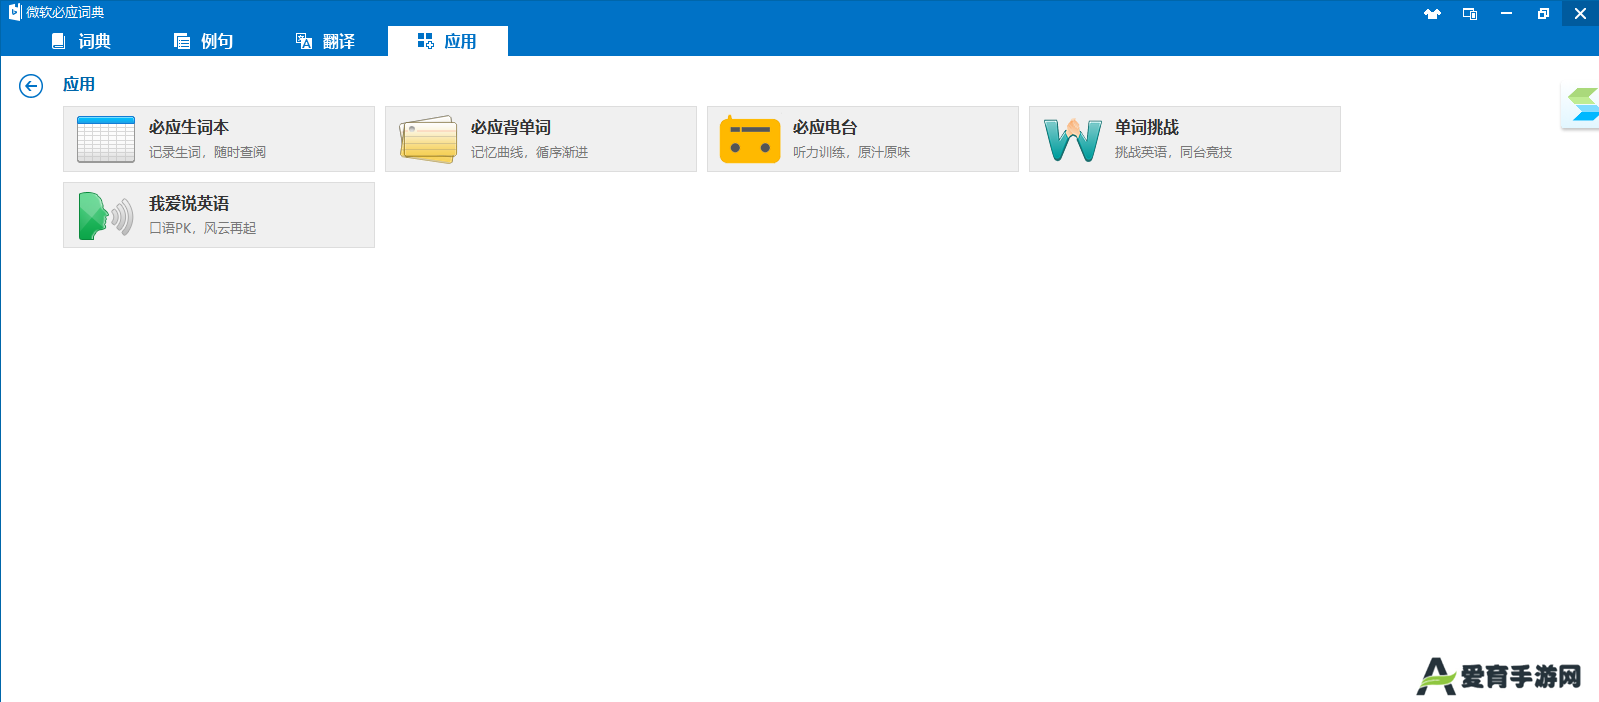Screen dimensions: 1599x702
Task: Switch to the 翻译 tab
Action: point(326,41)
